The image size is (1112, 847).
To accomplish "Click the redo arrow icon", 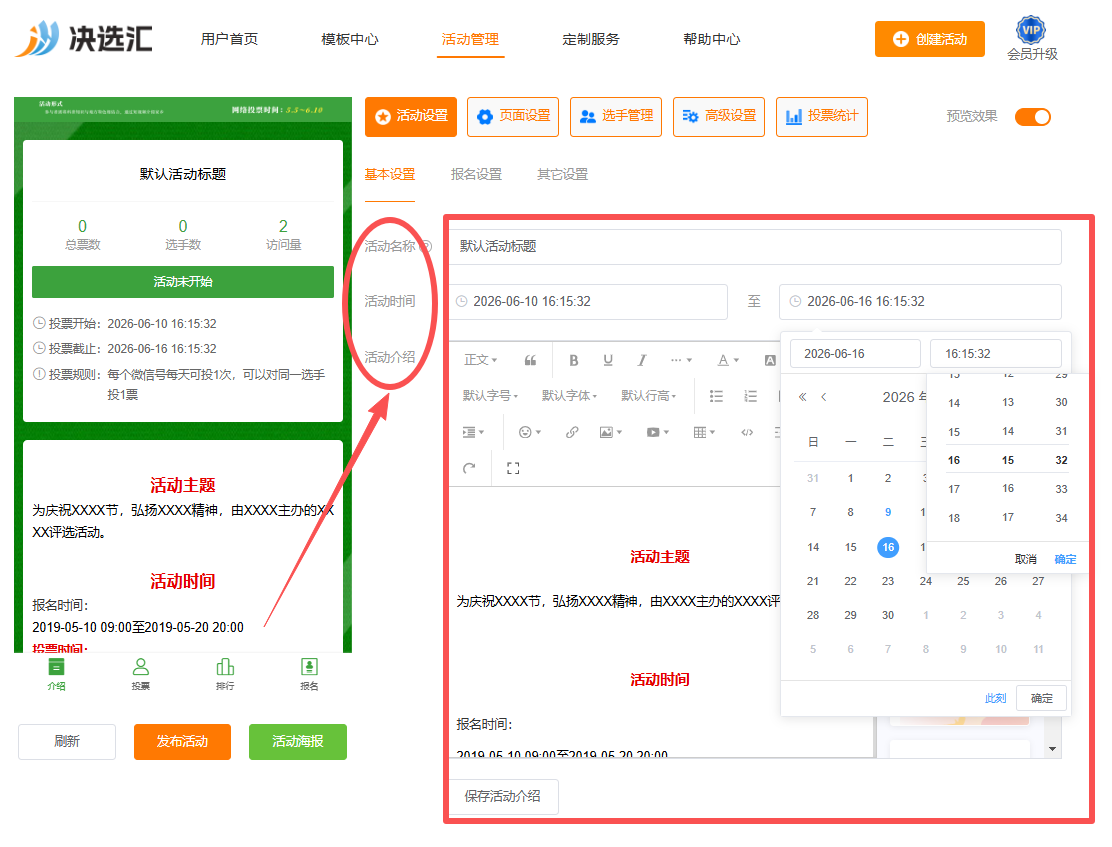I will pos(469,468).
